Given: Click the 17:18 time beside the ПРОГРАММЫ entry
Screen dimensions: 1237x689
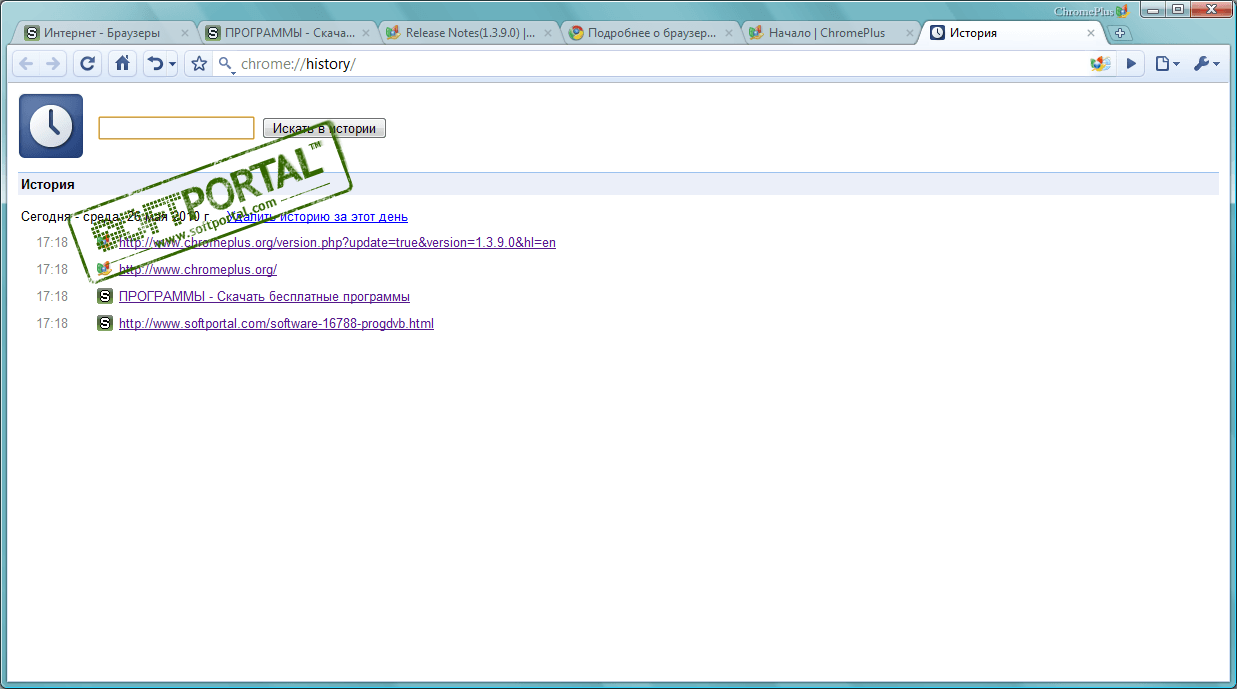Looking at the screenshot, I should pos(52,296).
